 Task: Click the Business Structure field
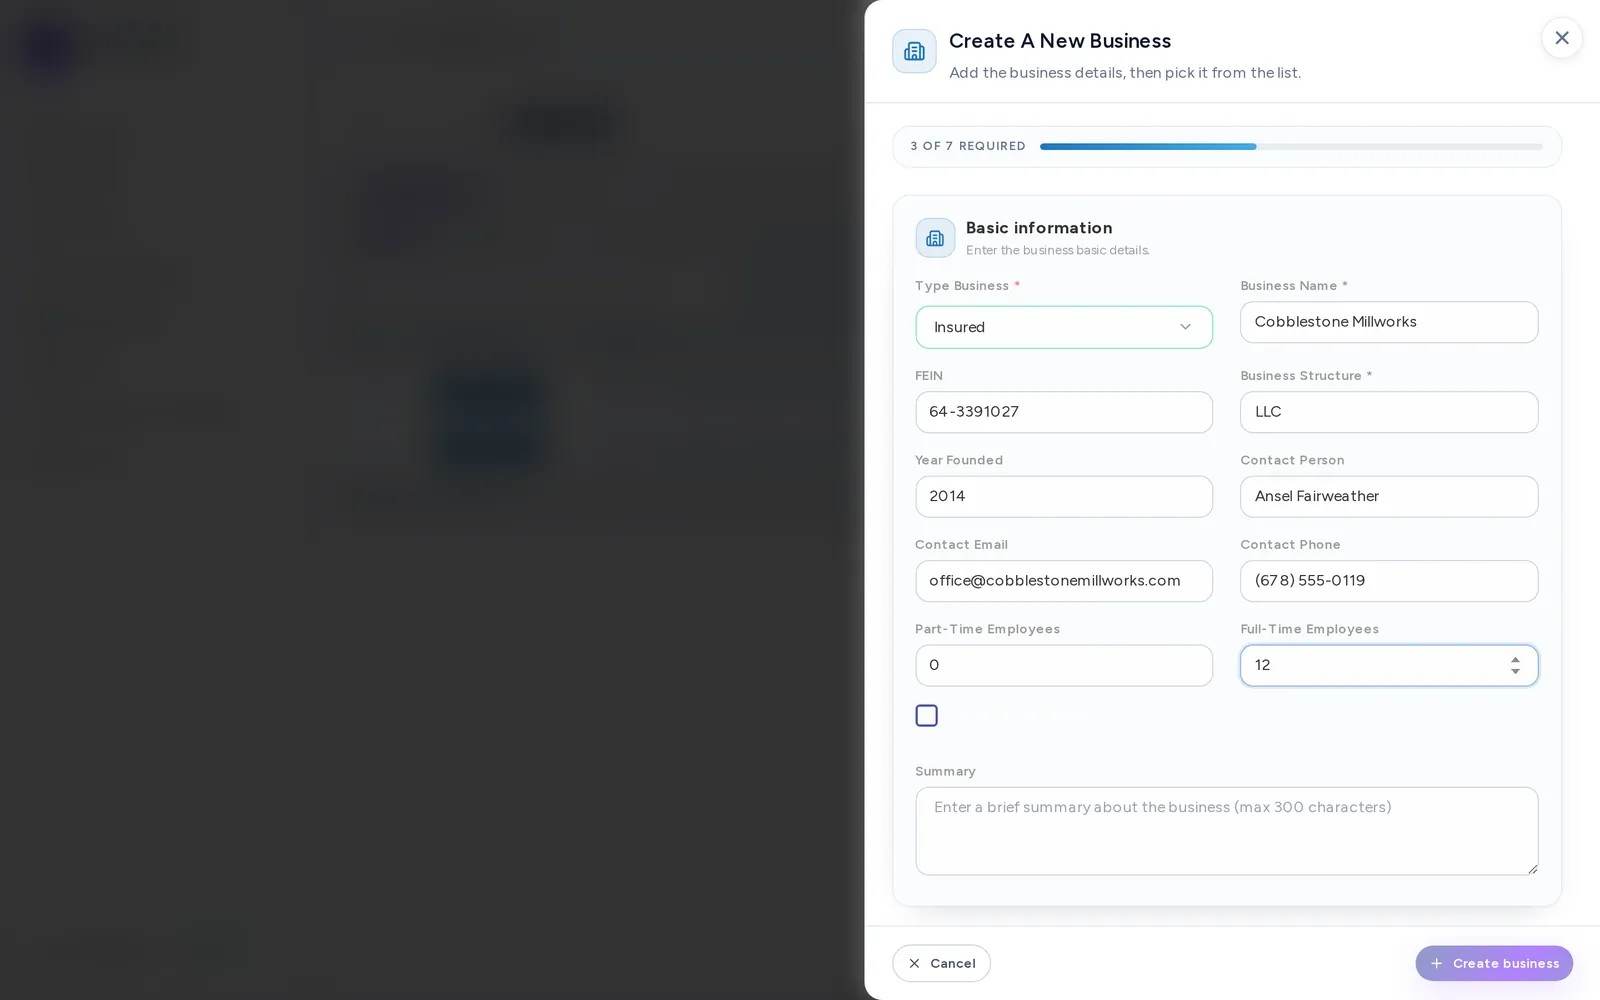(1388, 412)
